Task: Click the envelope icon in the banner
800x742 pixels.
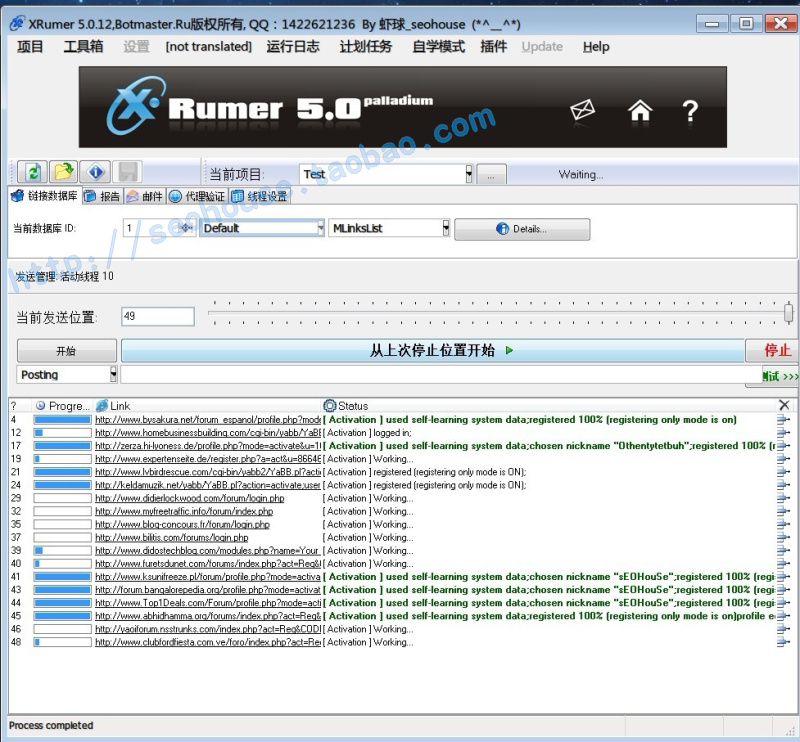Action: [582, 109]
